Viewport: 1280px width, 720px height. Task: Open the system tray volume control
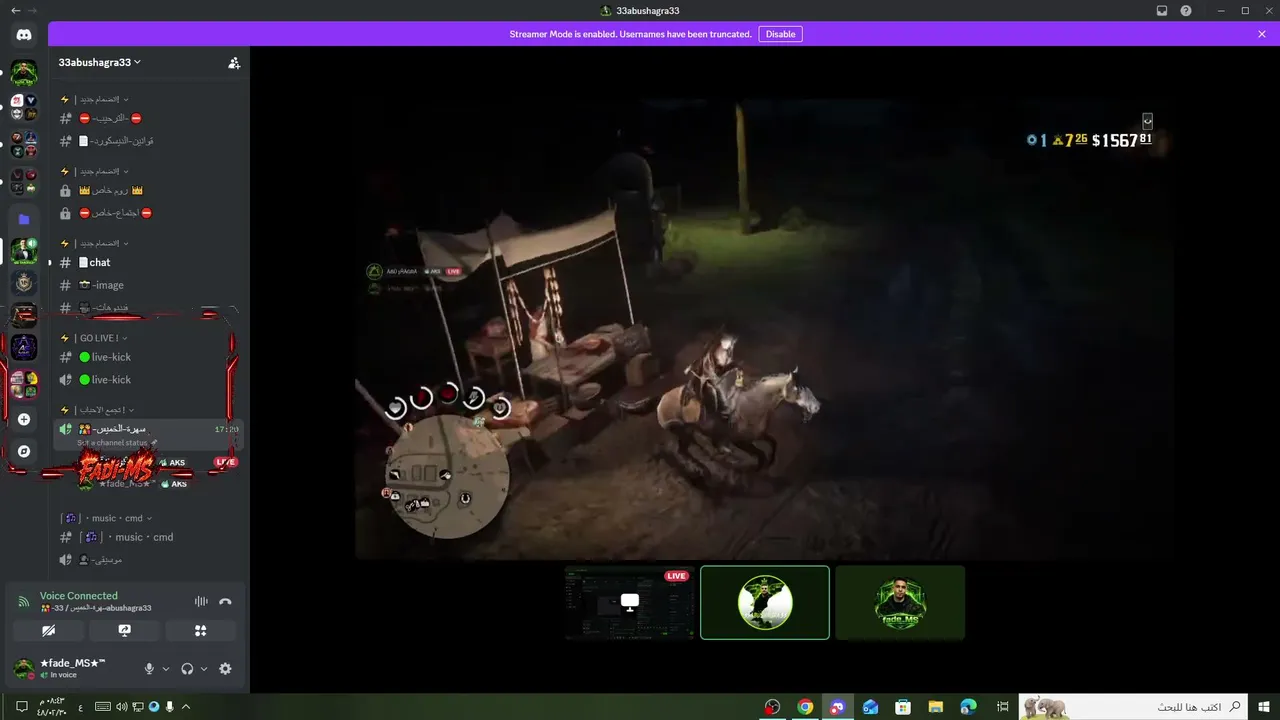click(121, 707)
